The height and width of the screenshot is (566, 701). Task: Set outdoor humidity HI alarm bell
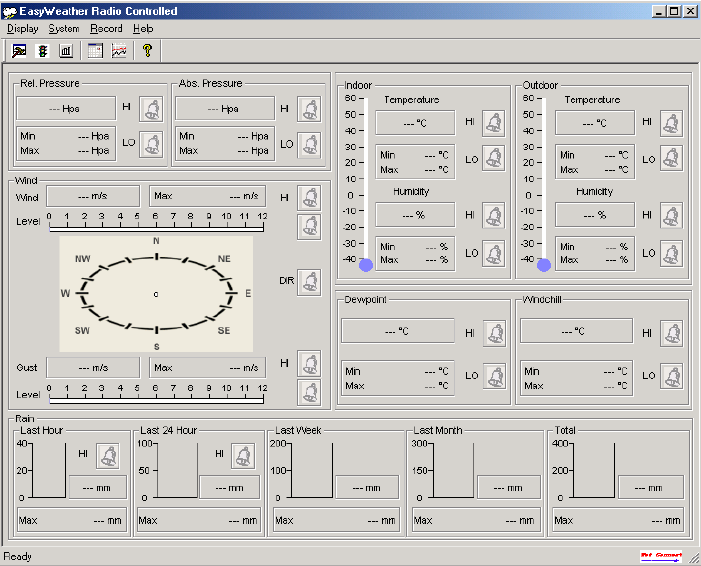(671, 216)
